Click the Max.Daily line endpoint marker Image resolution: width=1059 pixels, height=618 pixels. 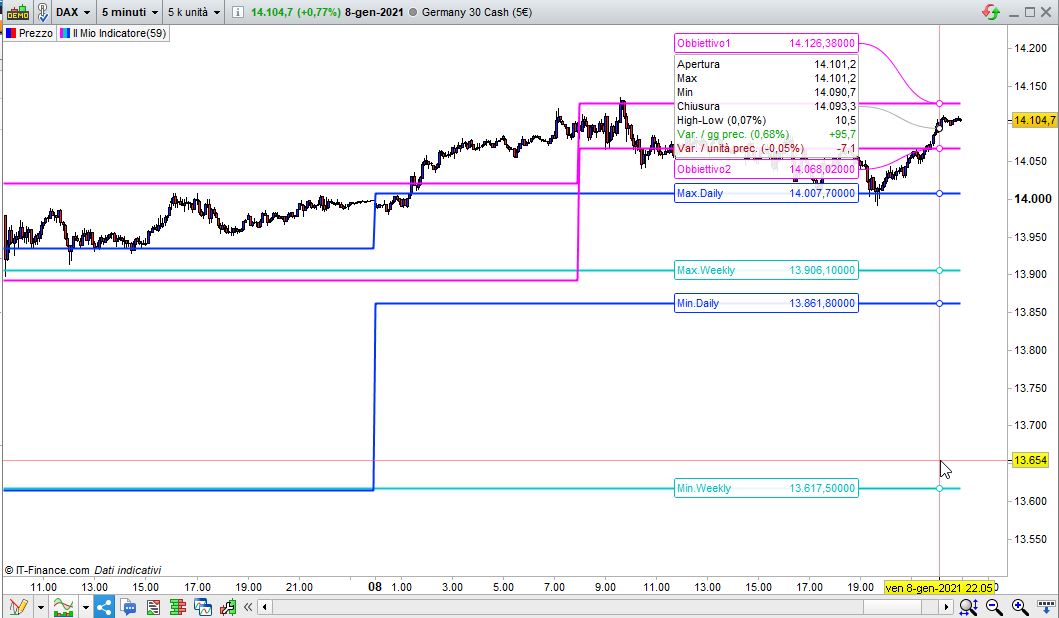tap(939, 194)
